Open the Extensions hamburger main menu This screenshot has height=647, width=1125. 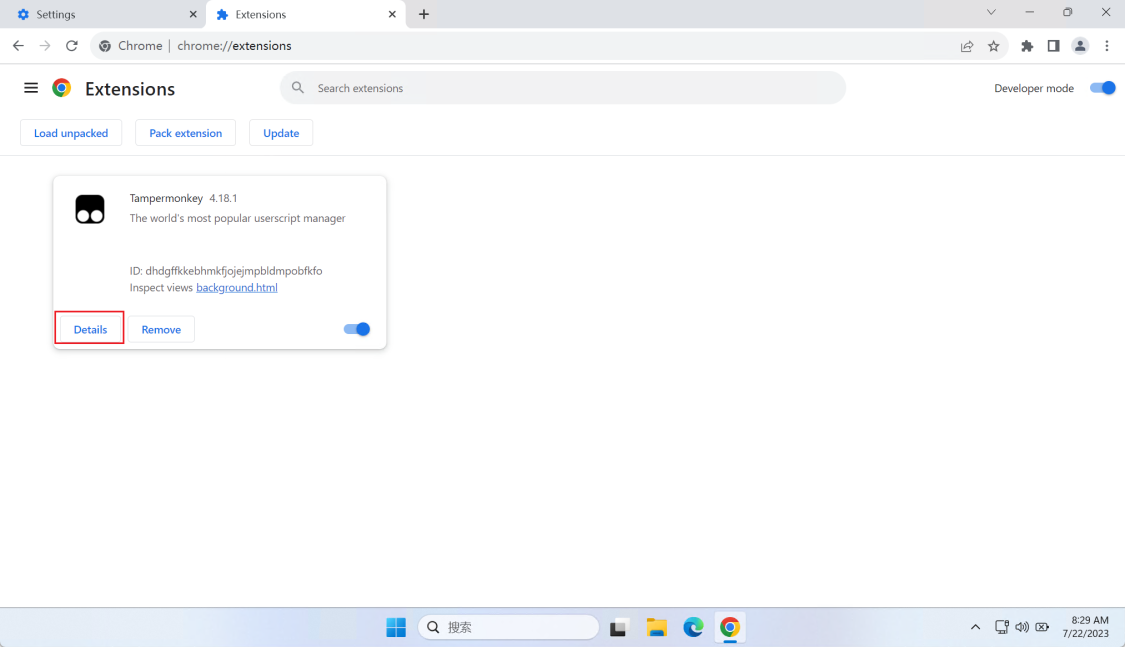(x=31, y=88)
